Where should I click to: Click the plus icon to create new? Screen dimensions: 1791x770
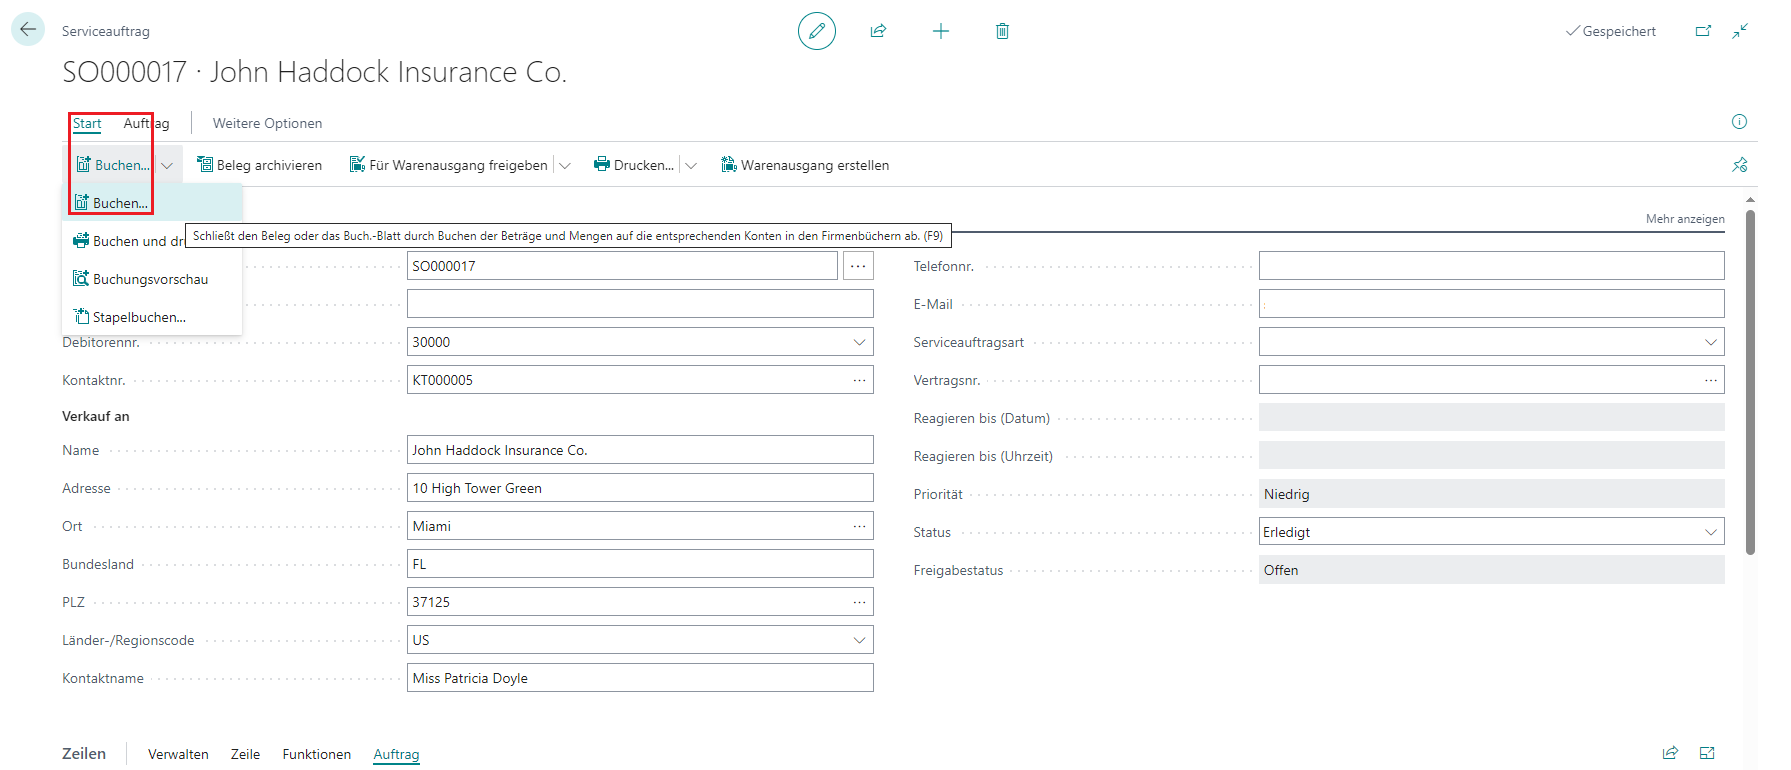(940, 31)
